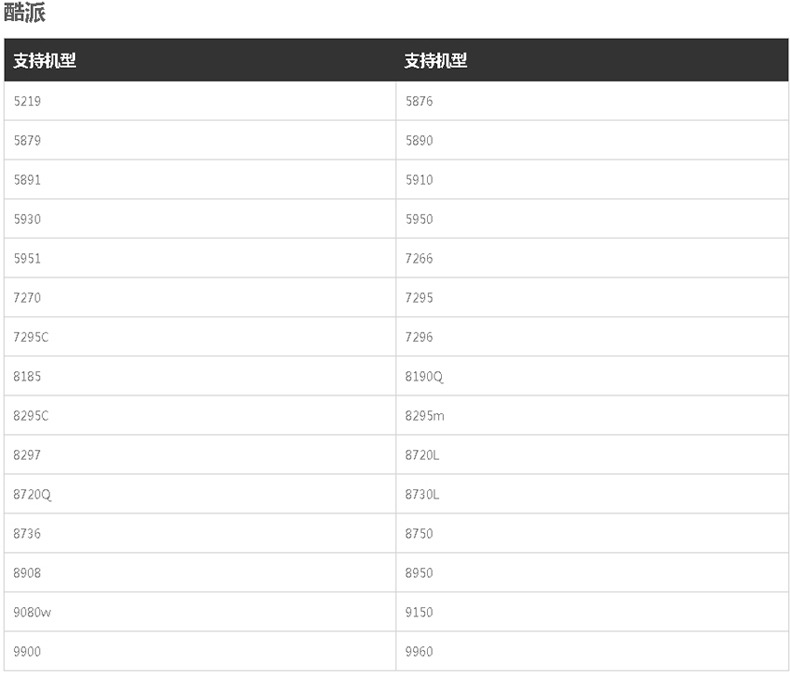Select the 5876 model entry
The width and height of the screenshot is (790, 692).
[419, 101]
